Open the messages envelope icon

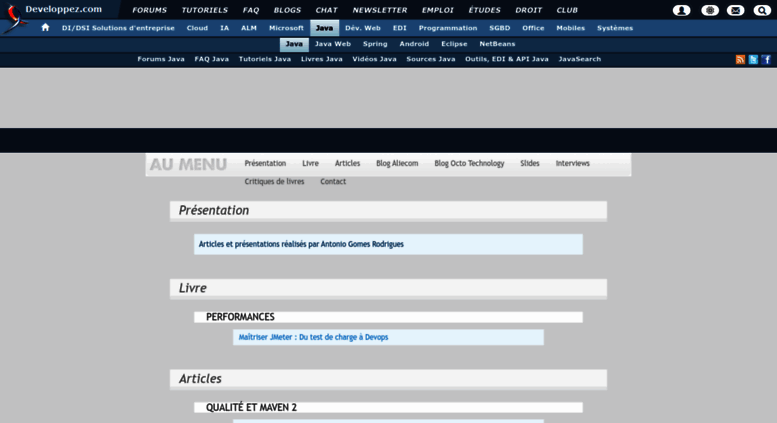(x=735, y=10)
